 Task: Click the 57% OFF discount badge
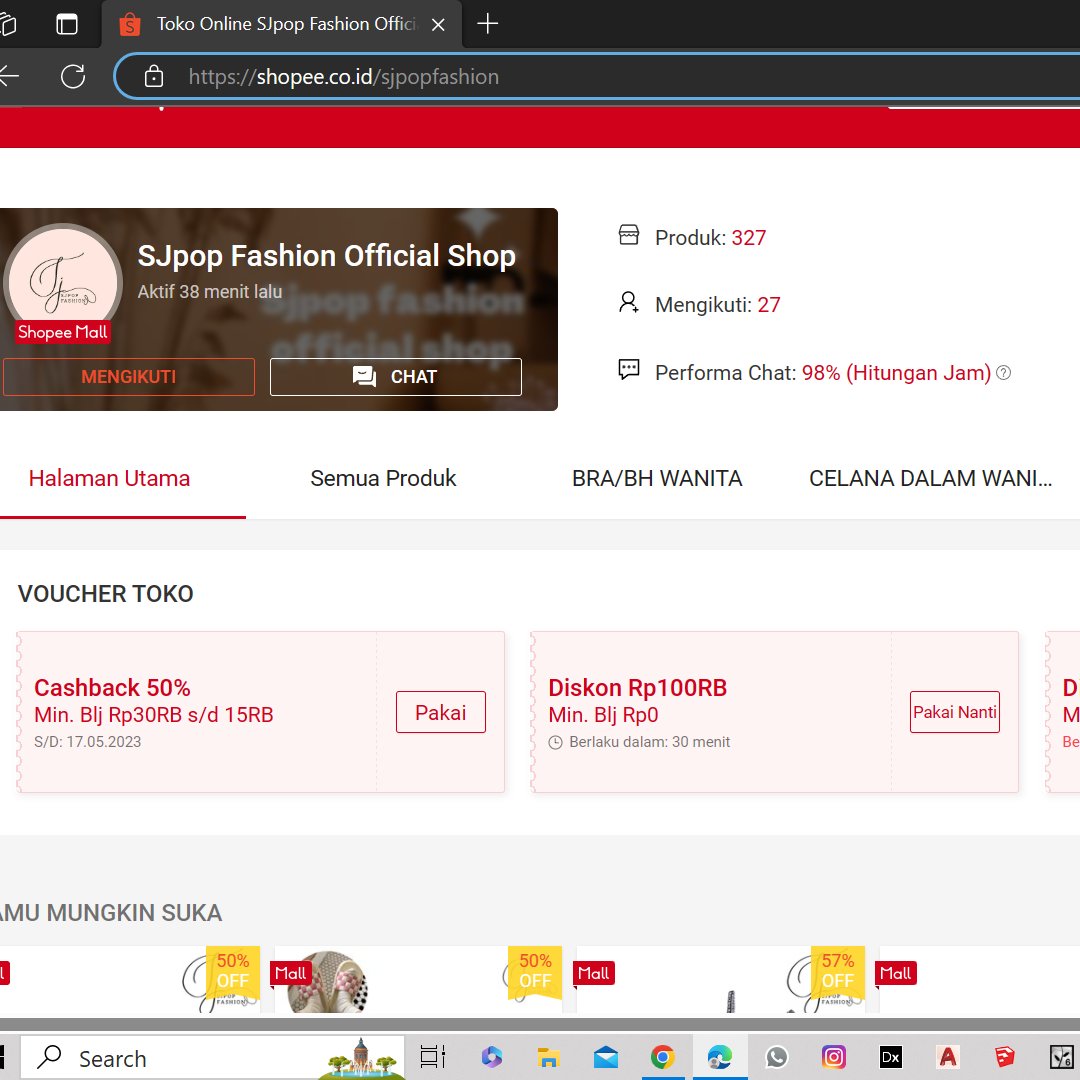(838, 972)
